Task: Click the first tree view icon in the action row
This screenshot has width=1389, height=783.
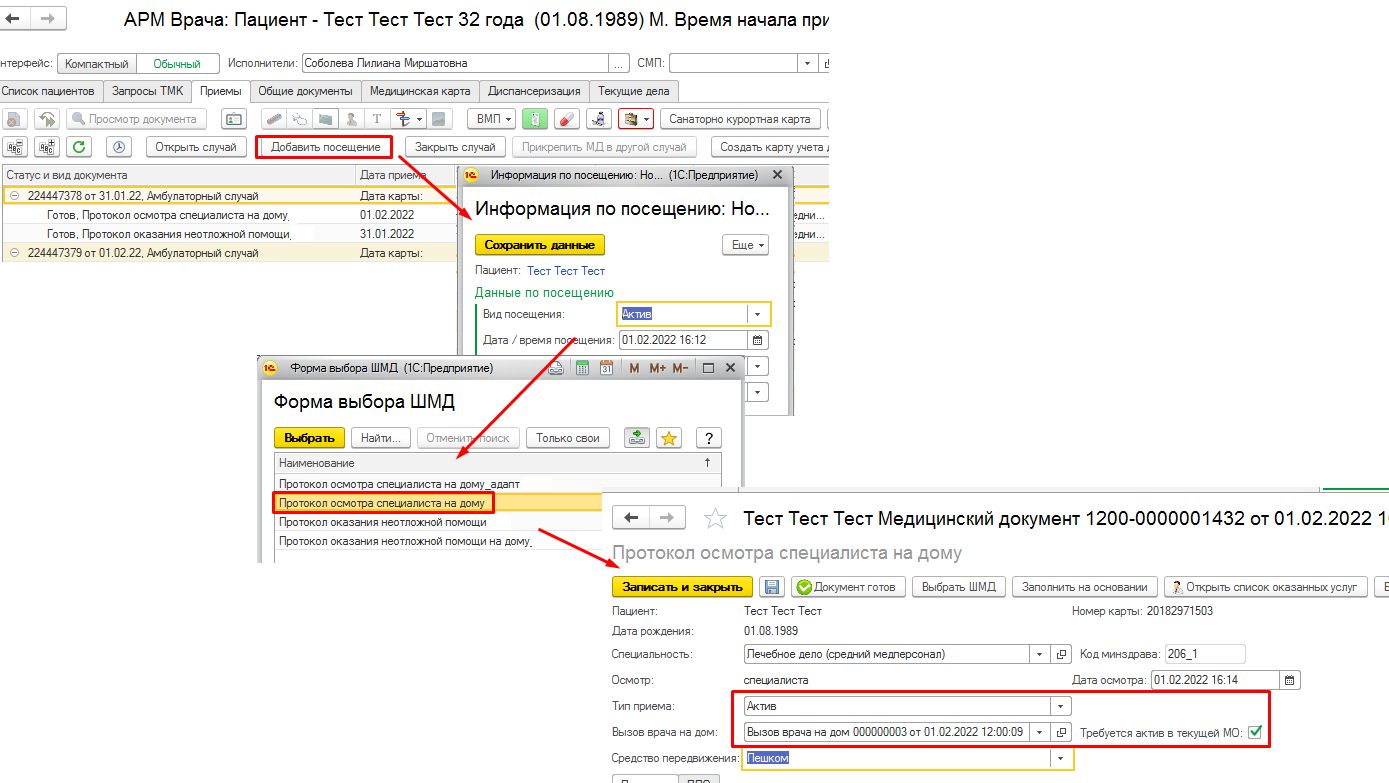Action: coord(15,146)
